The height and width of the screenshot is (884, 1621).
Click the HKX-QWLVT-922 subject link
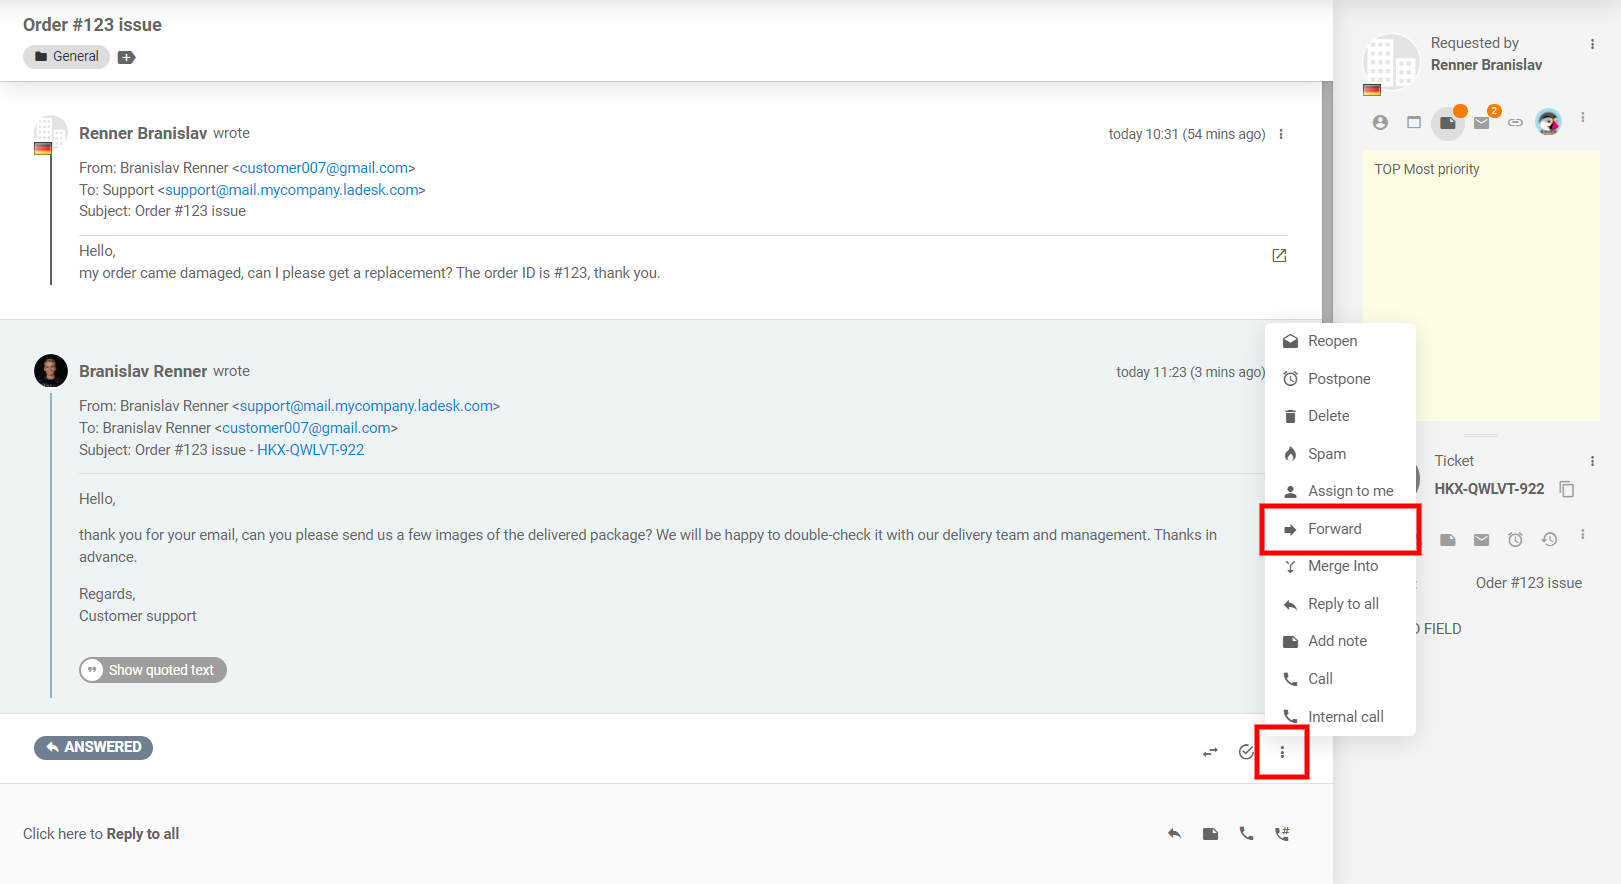click(310, 450)
